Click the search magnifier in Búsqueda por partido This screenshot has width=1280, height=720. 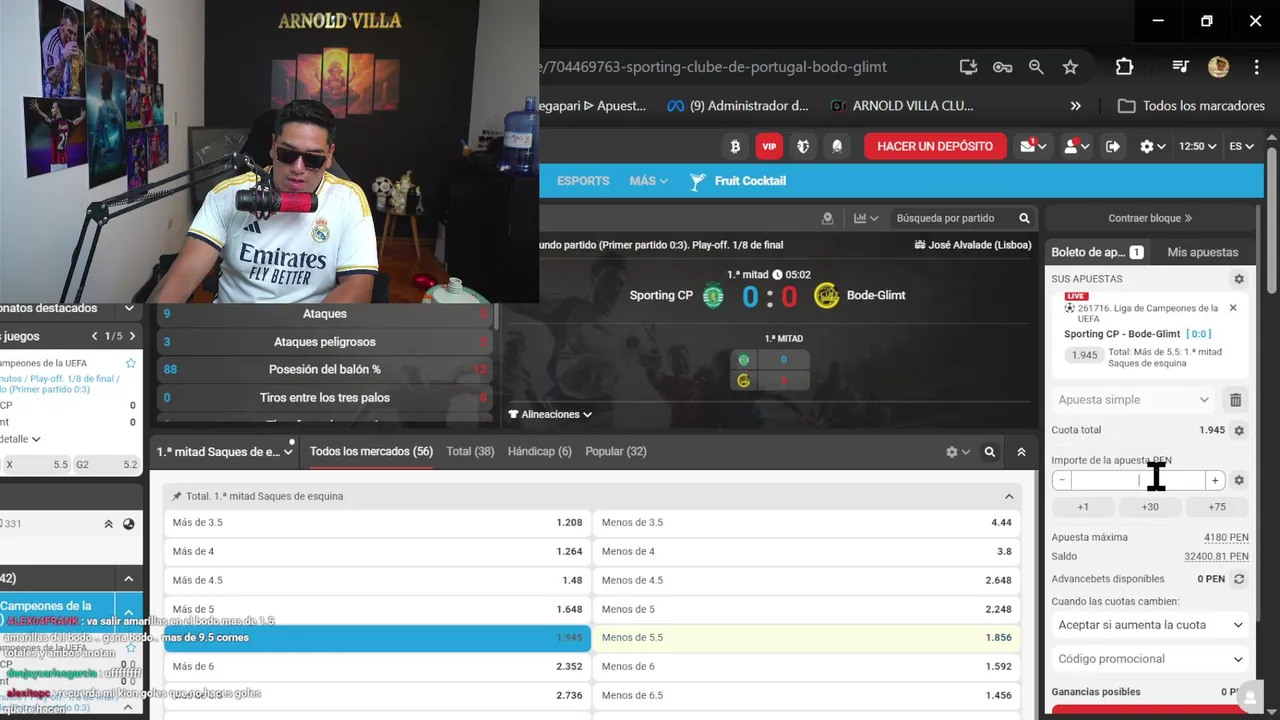(x=1024, y=218)
